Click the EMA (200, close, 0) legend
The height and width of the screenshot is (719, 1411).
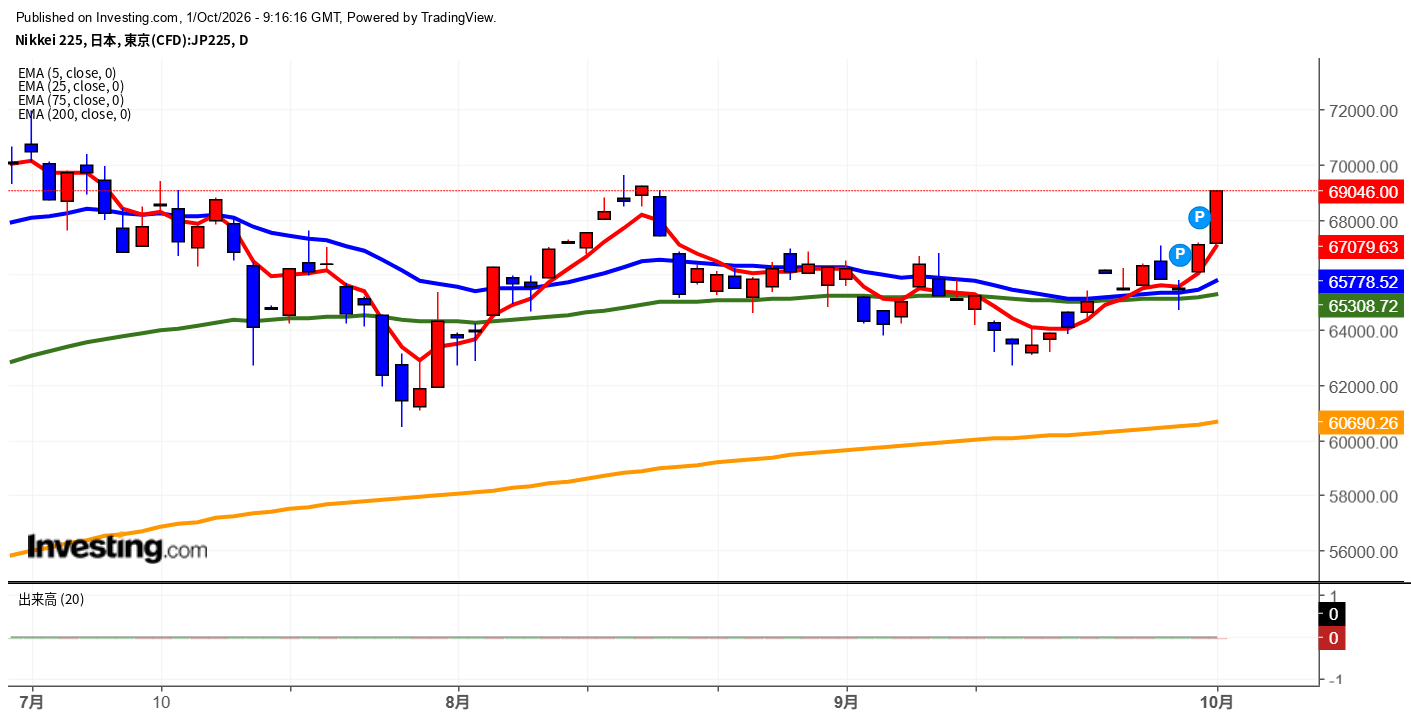coord(75,114)
